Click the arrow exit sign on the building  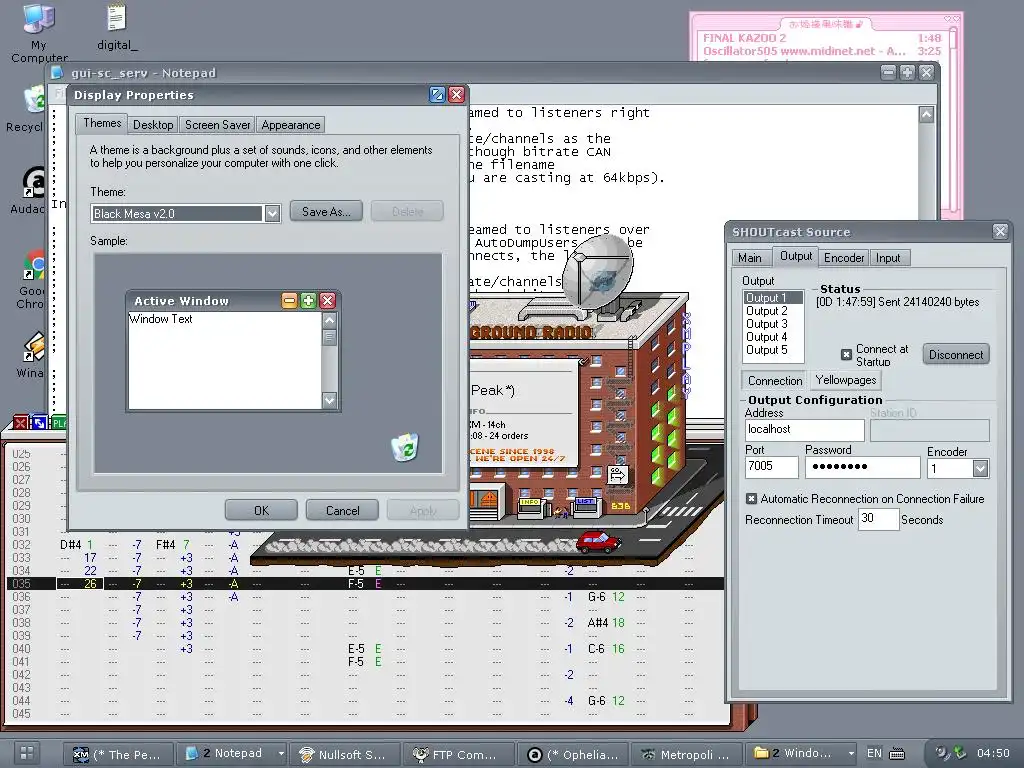click(617, 475)
